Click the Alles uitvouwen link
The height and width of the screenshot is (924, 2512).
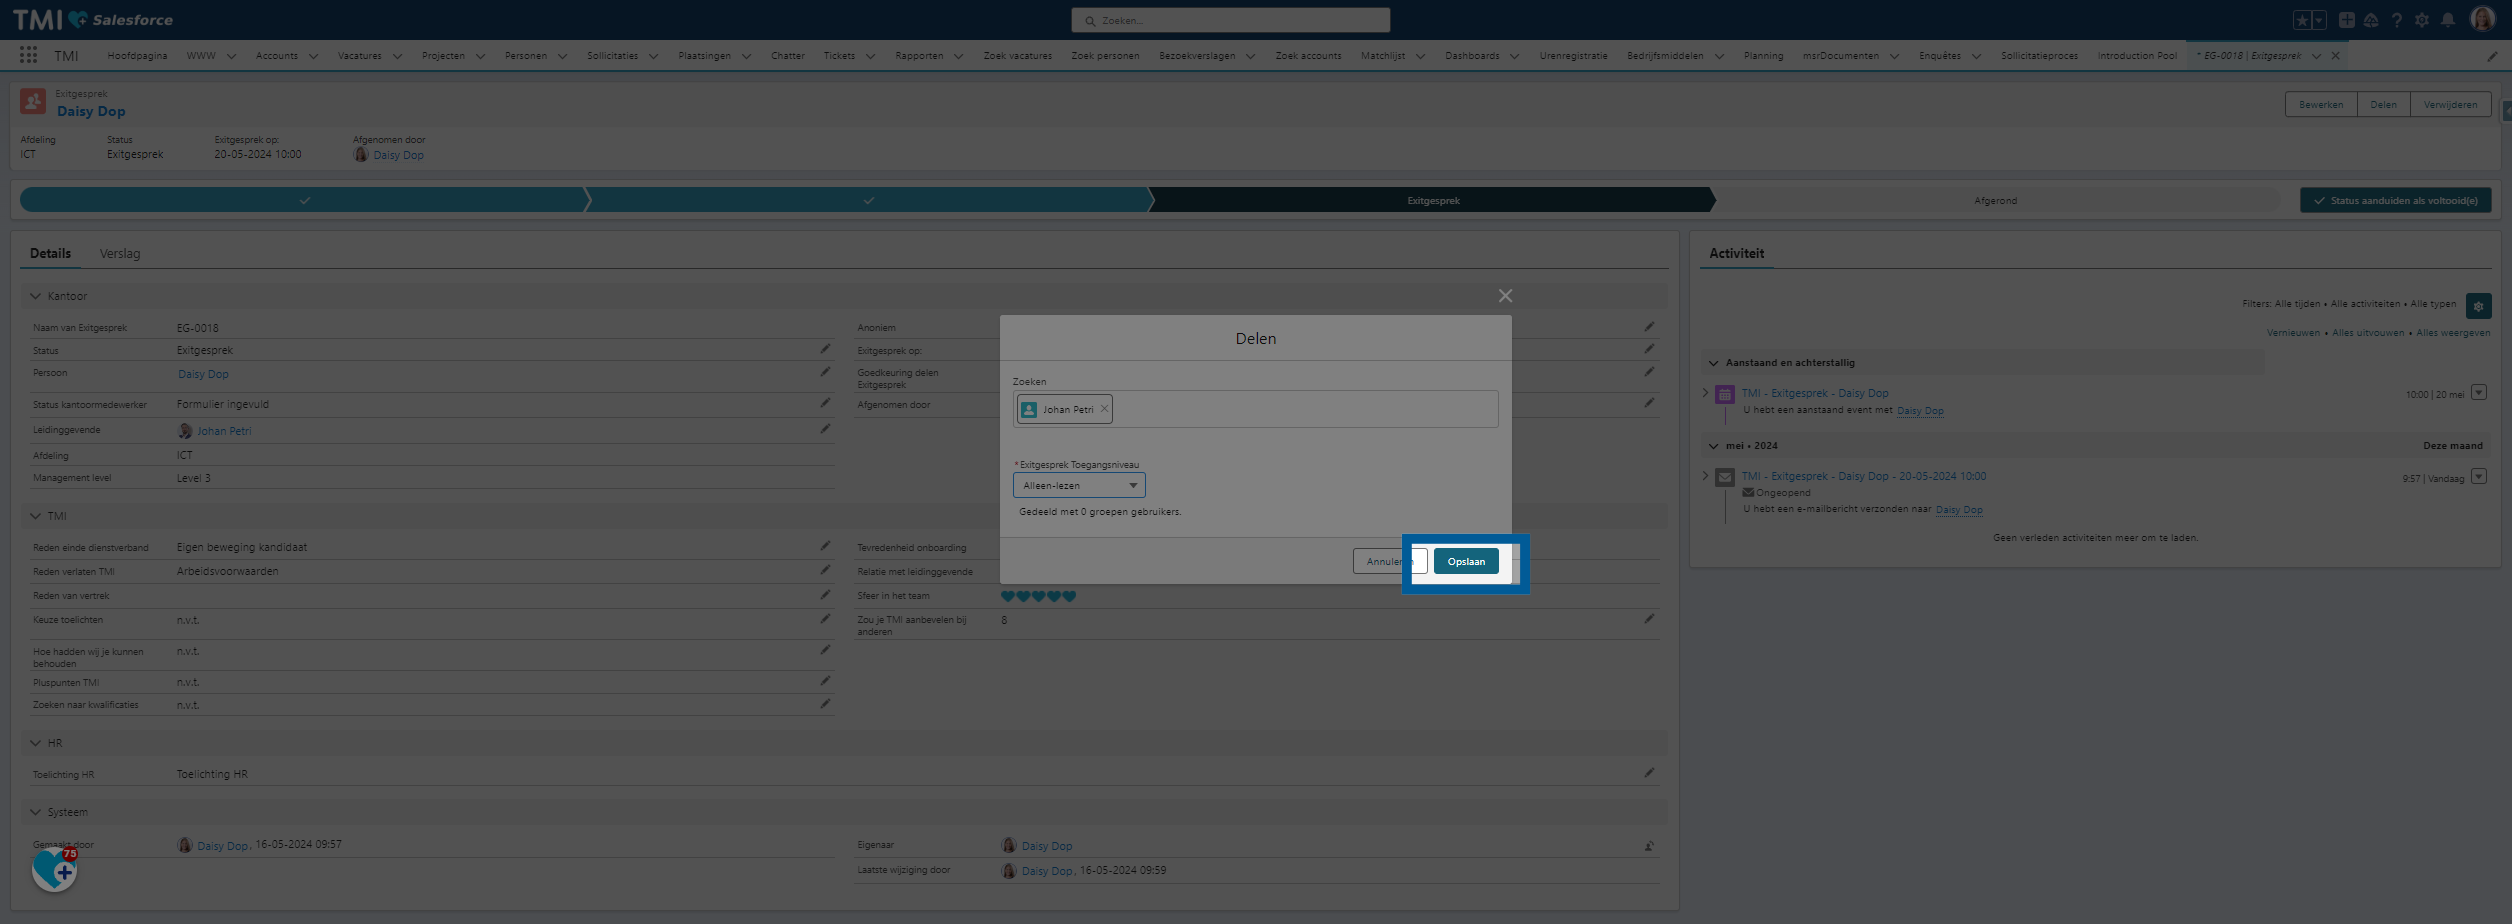click(x=2367, y=333)
